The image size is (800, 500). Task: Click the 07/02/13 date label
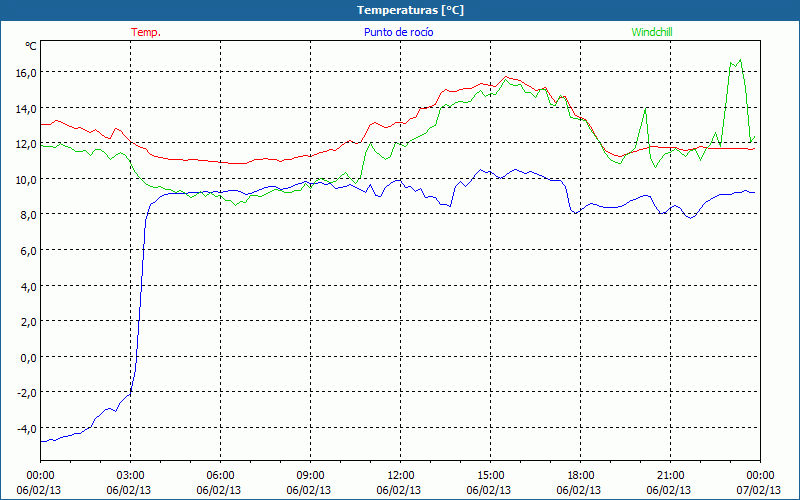click(x=758, y=490)
